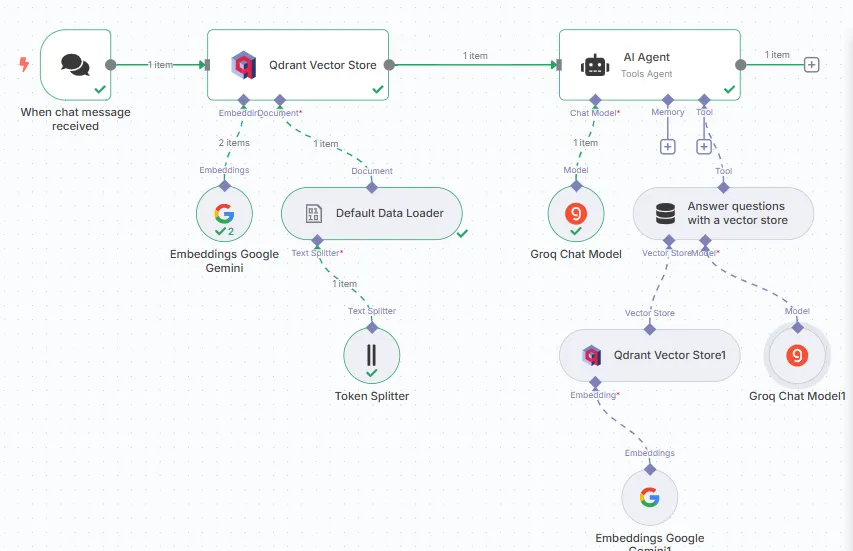The width and height of the screenshot is (853, 551).
Task: Click the Qdrant Vector Store output connector dot
Action: 389,65
